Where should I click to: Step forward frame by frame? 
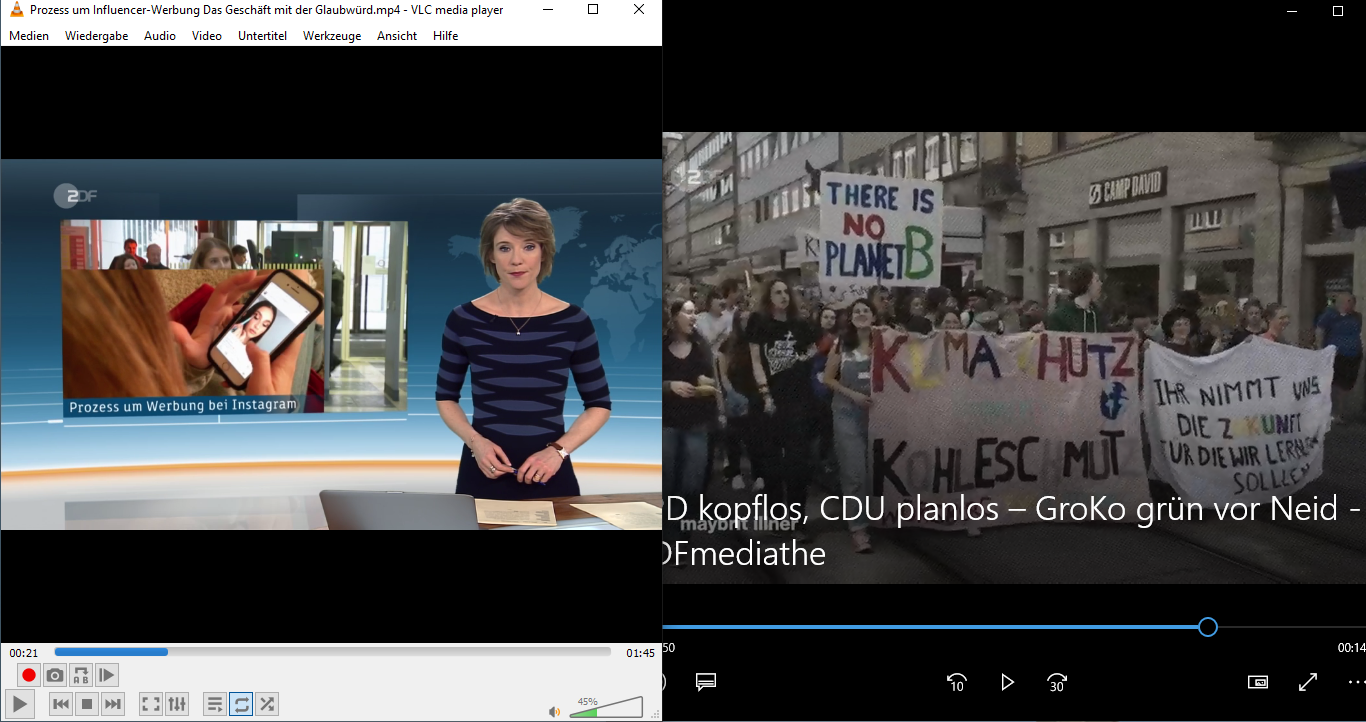point(107,675)
